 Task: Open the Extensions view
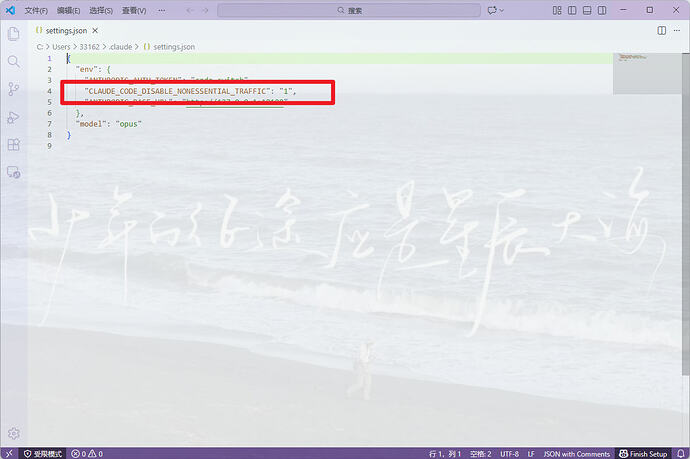14,145
